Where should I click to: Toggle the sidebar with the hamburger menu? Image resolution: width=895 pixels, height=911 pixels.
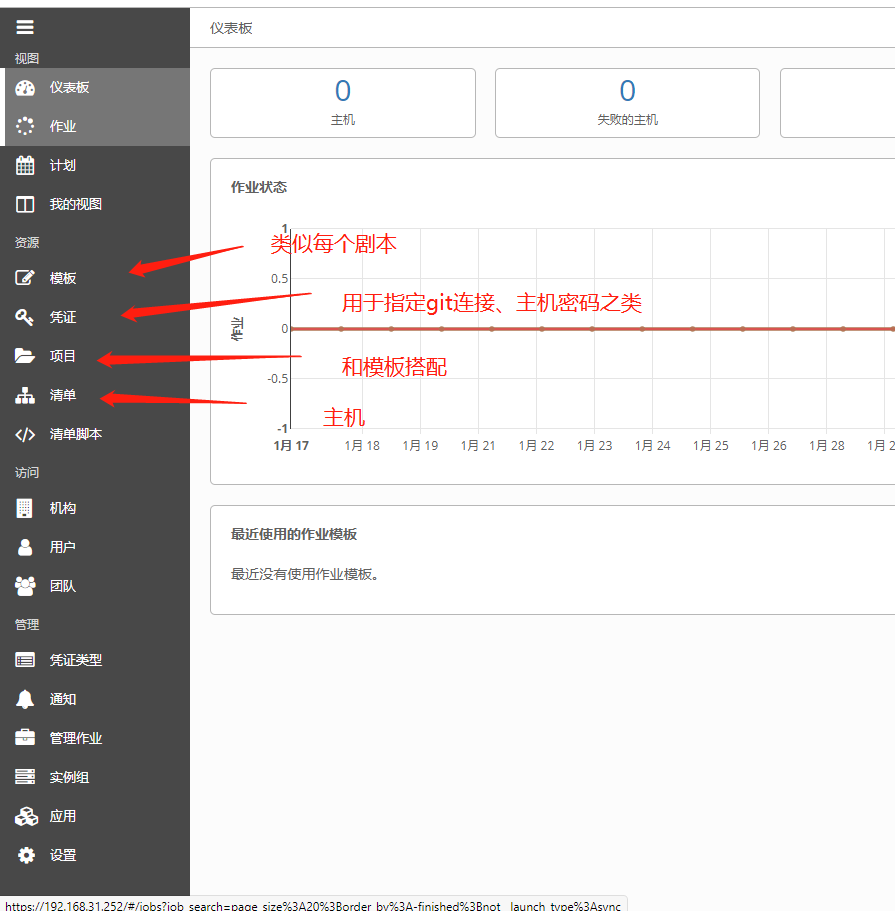tap(25, 27)
